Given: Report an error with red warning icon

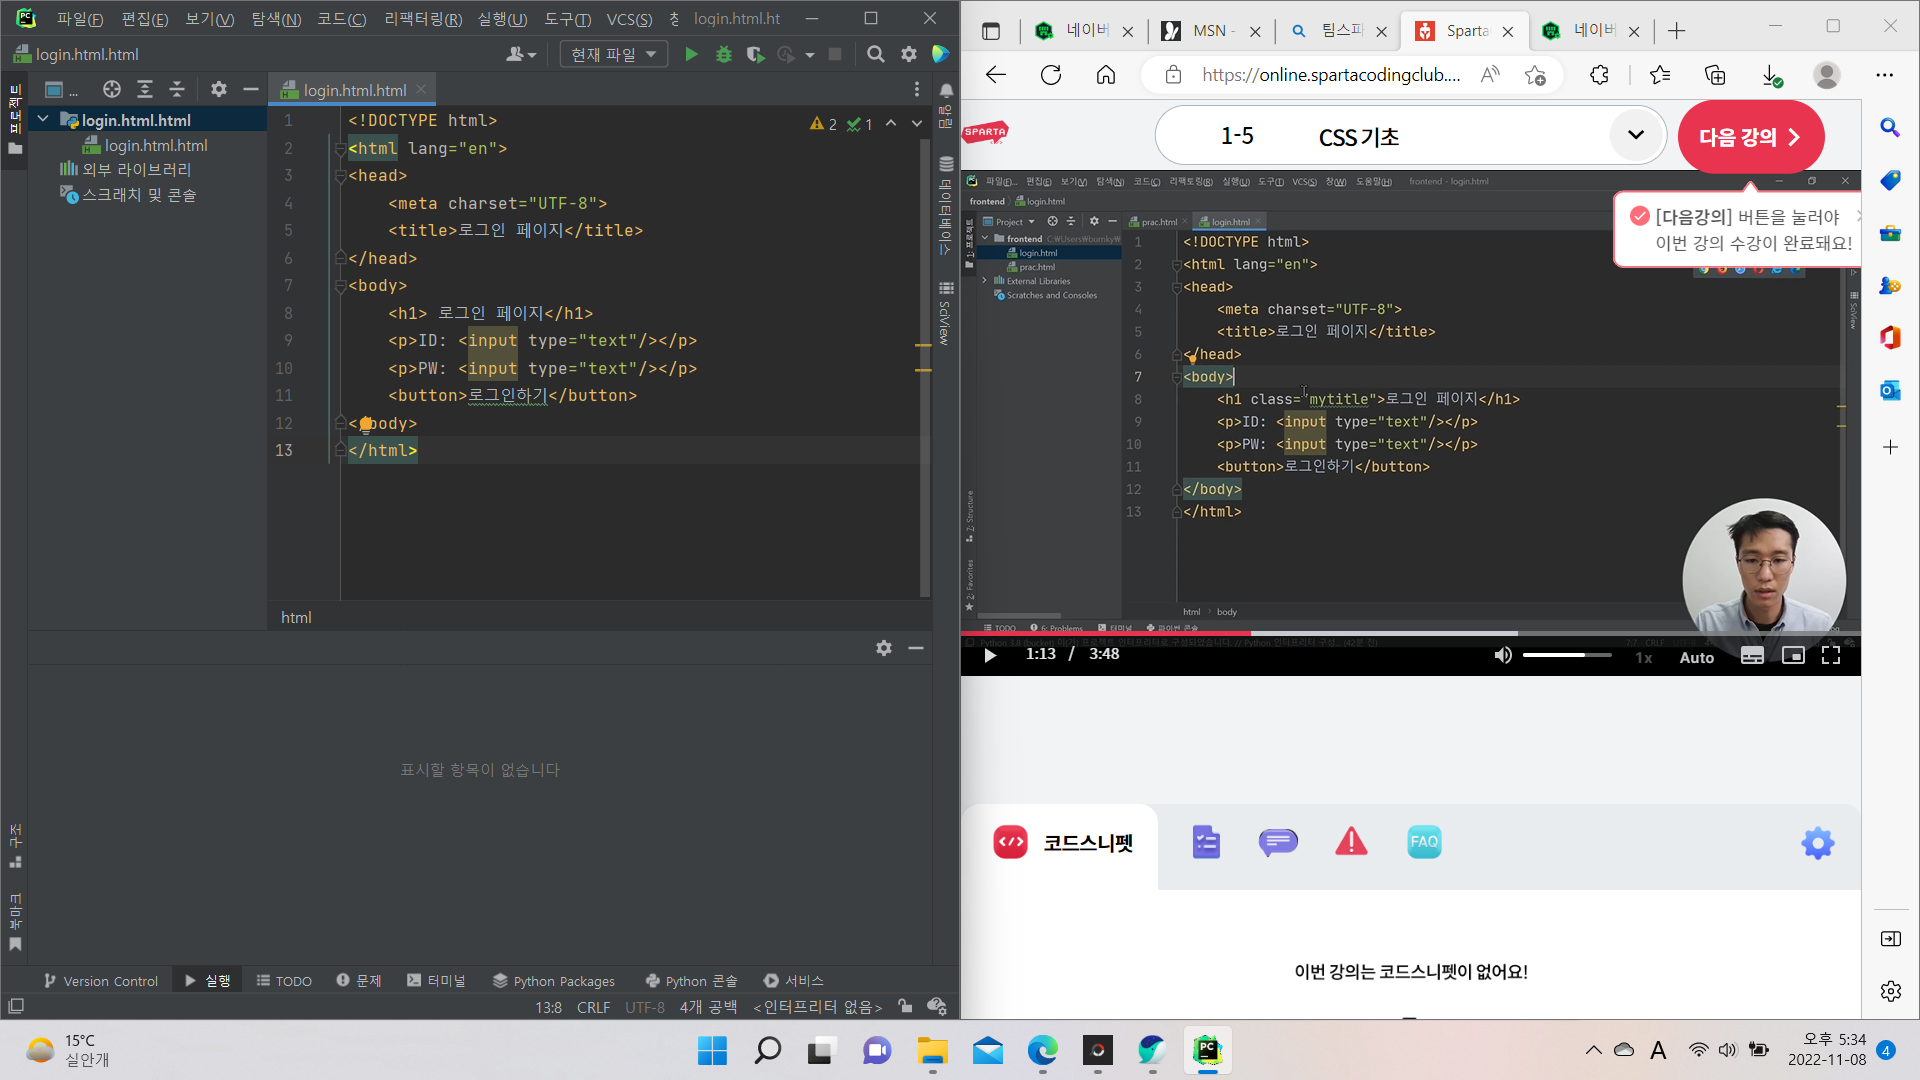Looking at the screenshot, I should 1351,842.
